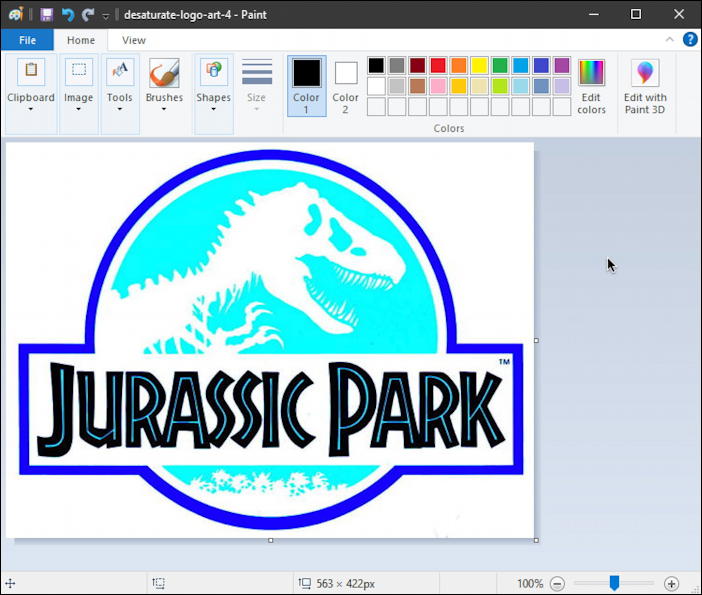Image resolution: width=702 pixels, height=595 pixels.
Task: Undo the last action
Action: click(68, 14)
